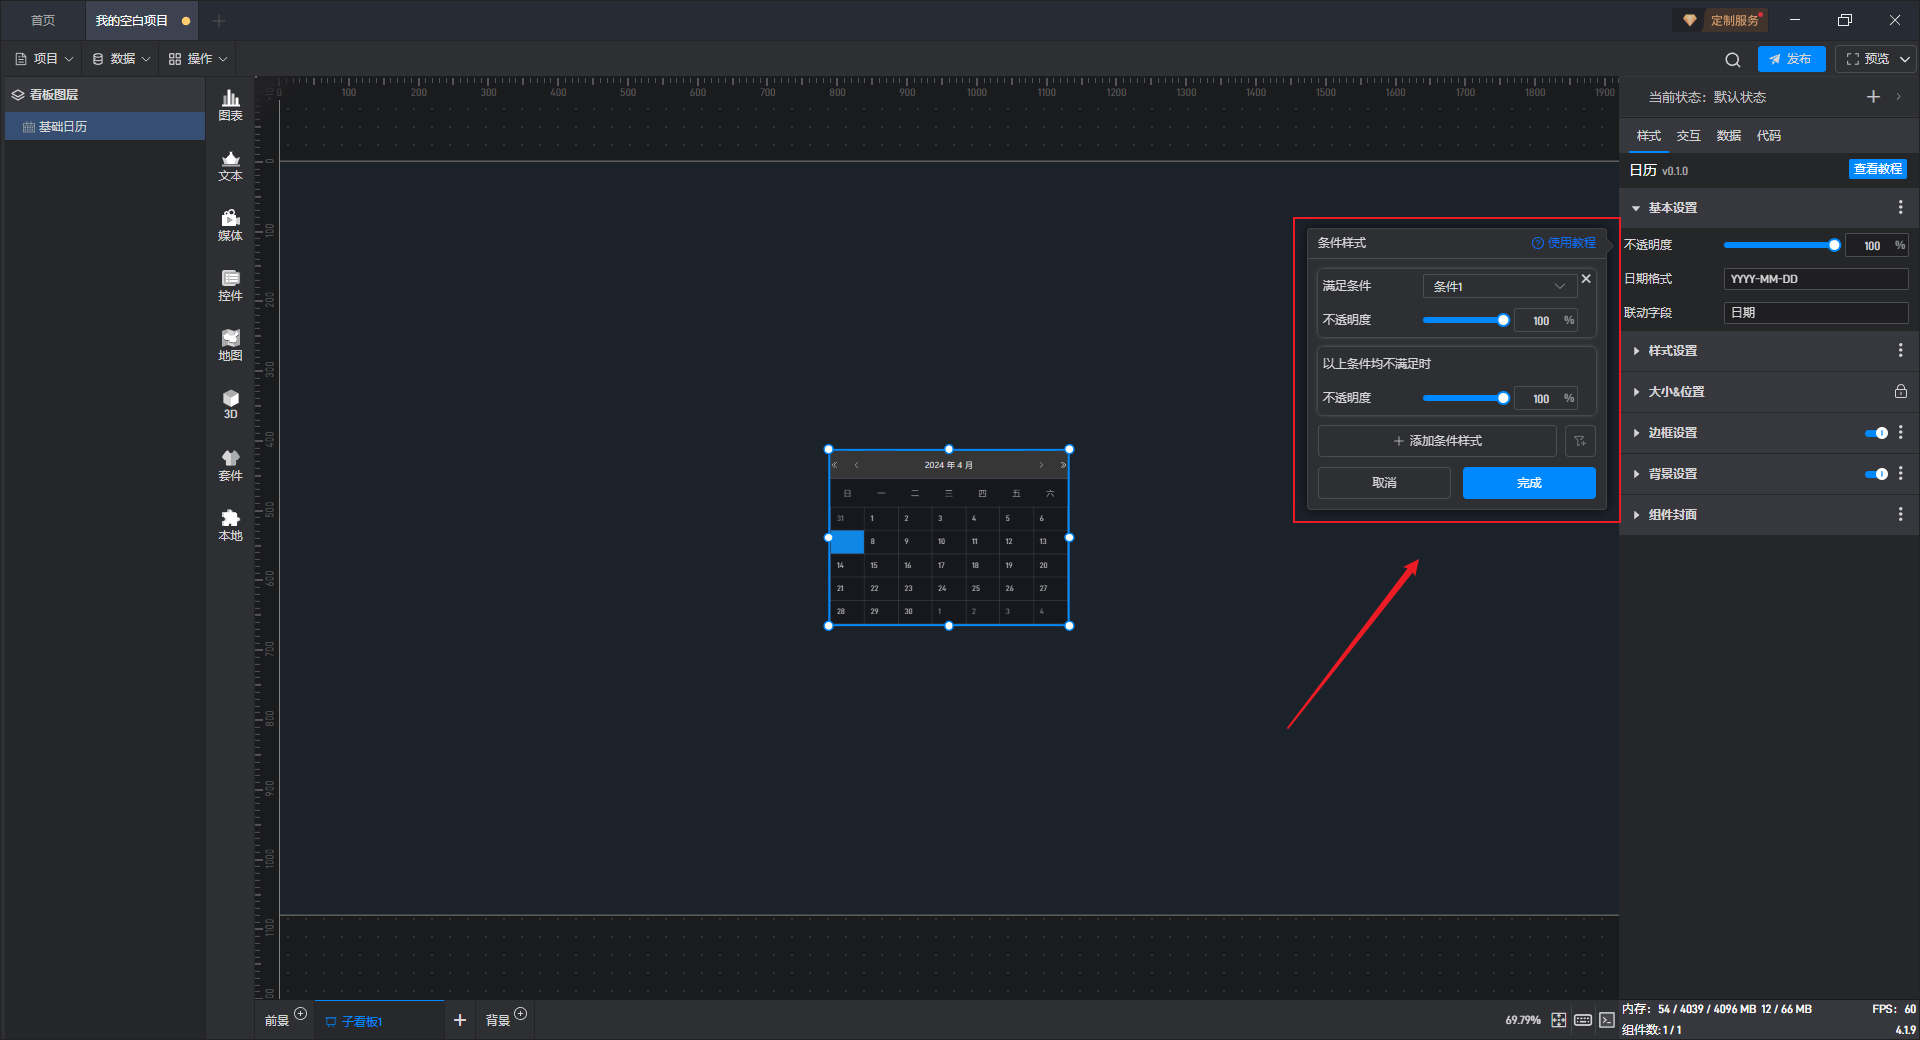
Task: Toggle the 边框设置 switch
Action: pyautogui.click(x=1876, y=433)
